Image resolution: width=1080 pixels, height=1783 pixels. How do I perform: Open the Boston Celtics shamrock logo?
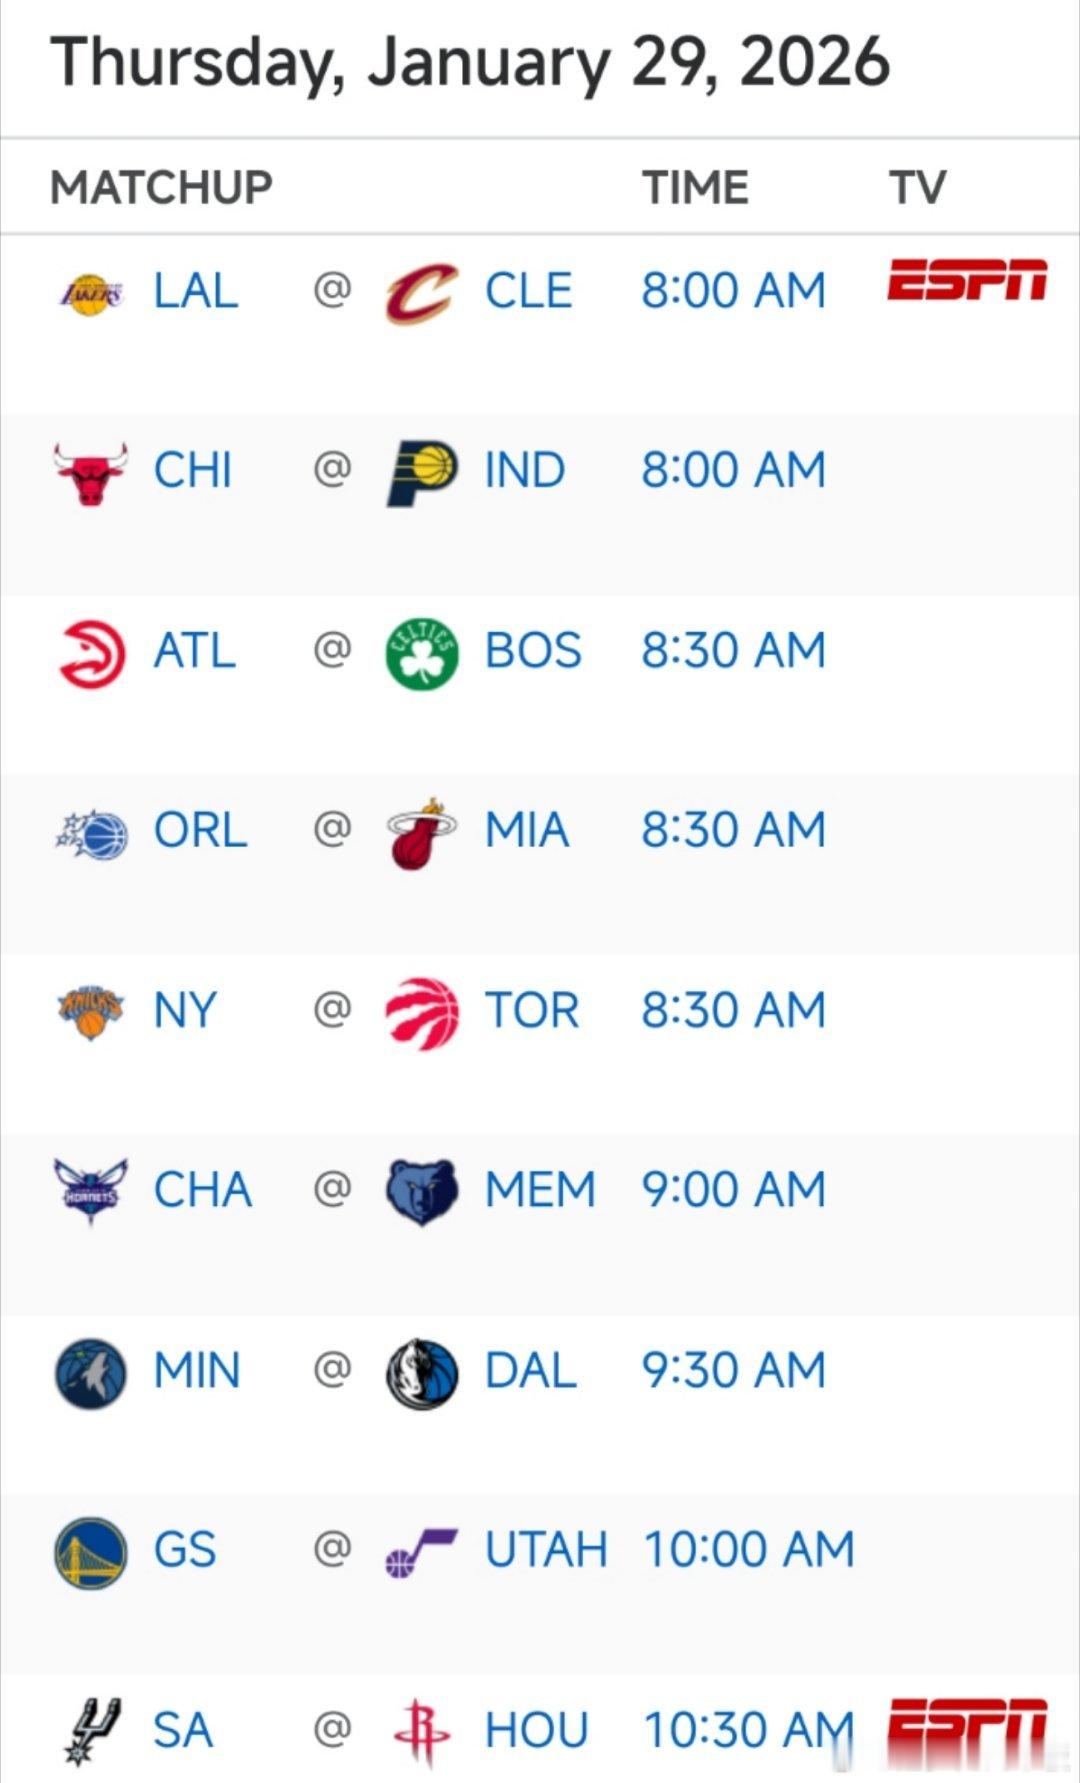coord(422,653)
